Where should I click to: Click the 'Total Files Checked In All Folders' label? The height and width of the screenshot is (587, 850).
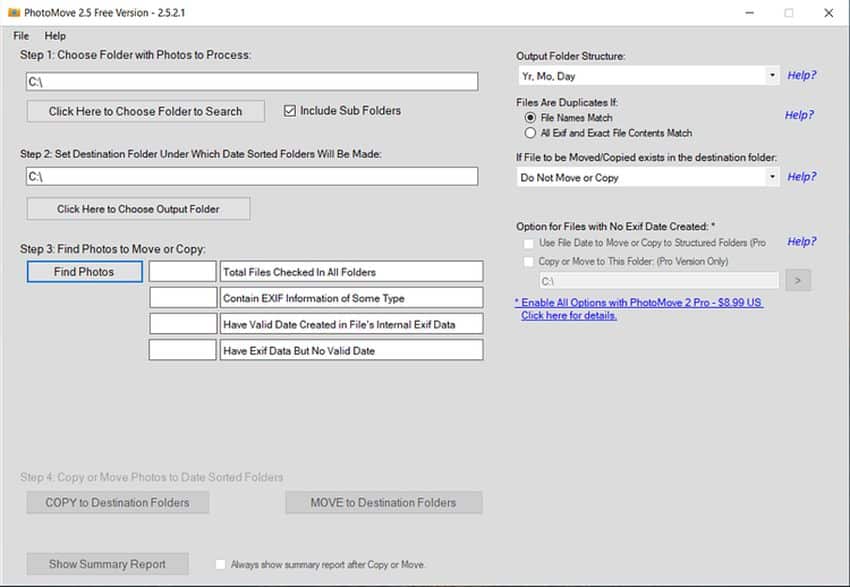click(x=351, y=272)
